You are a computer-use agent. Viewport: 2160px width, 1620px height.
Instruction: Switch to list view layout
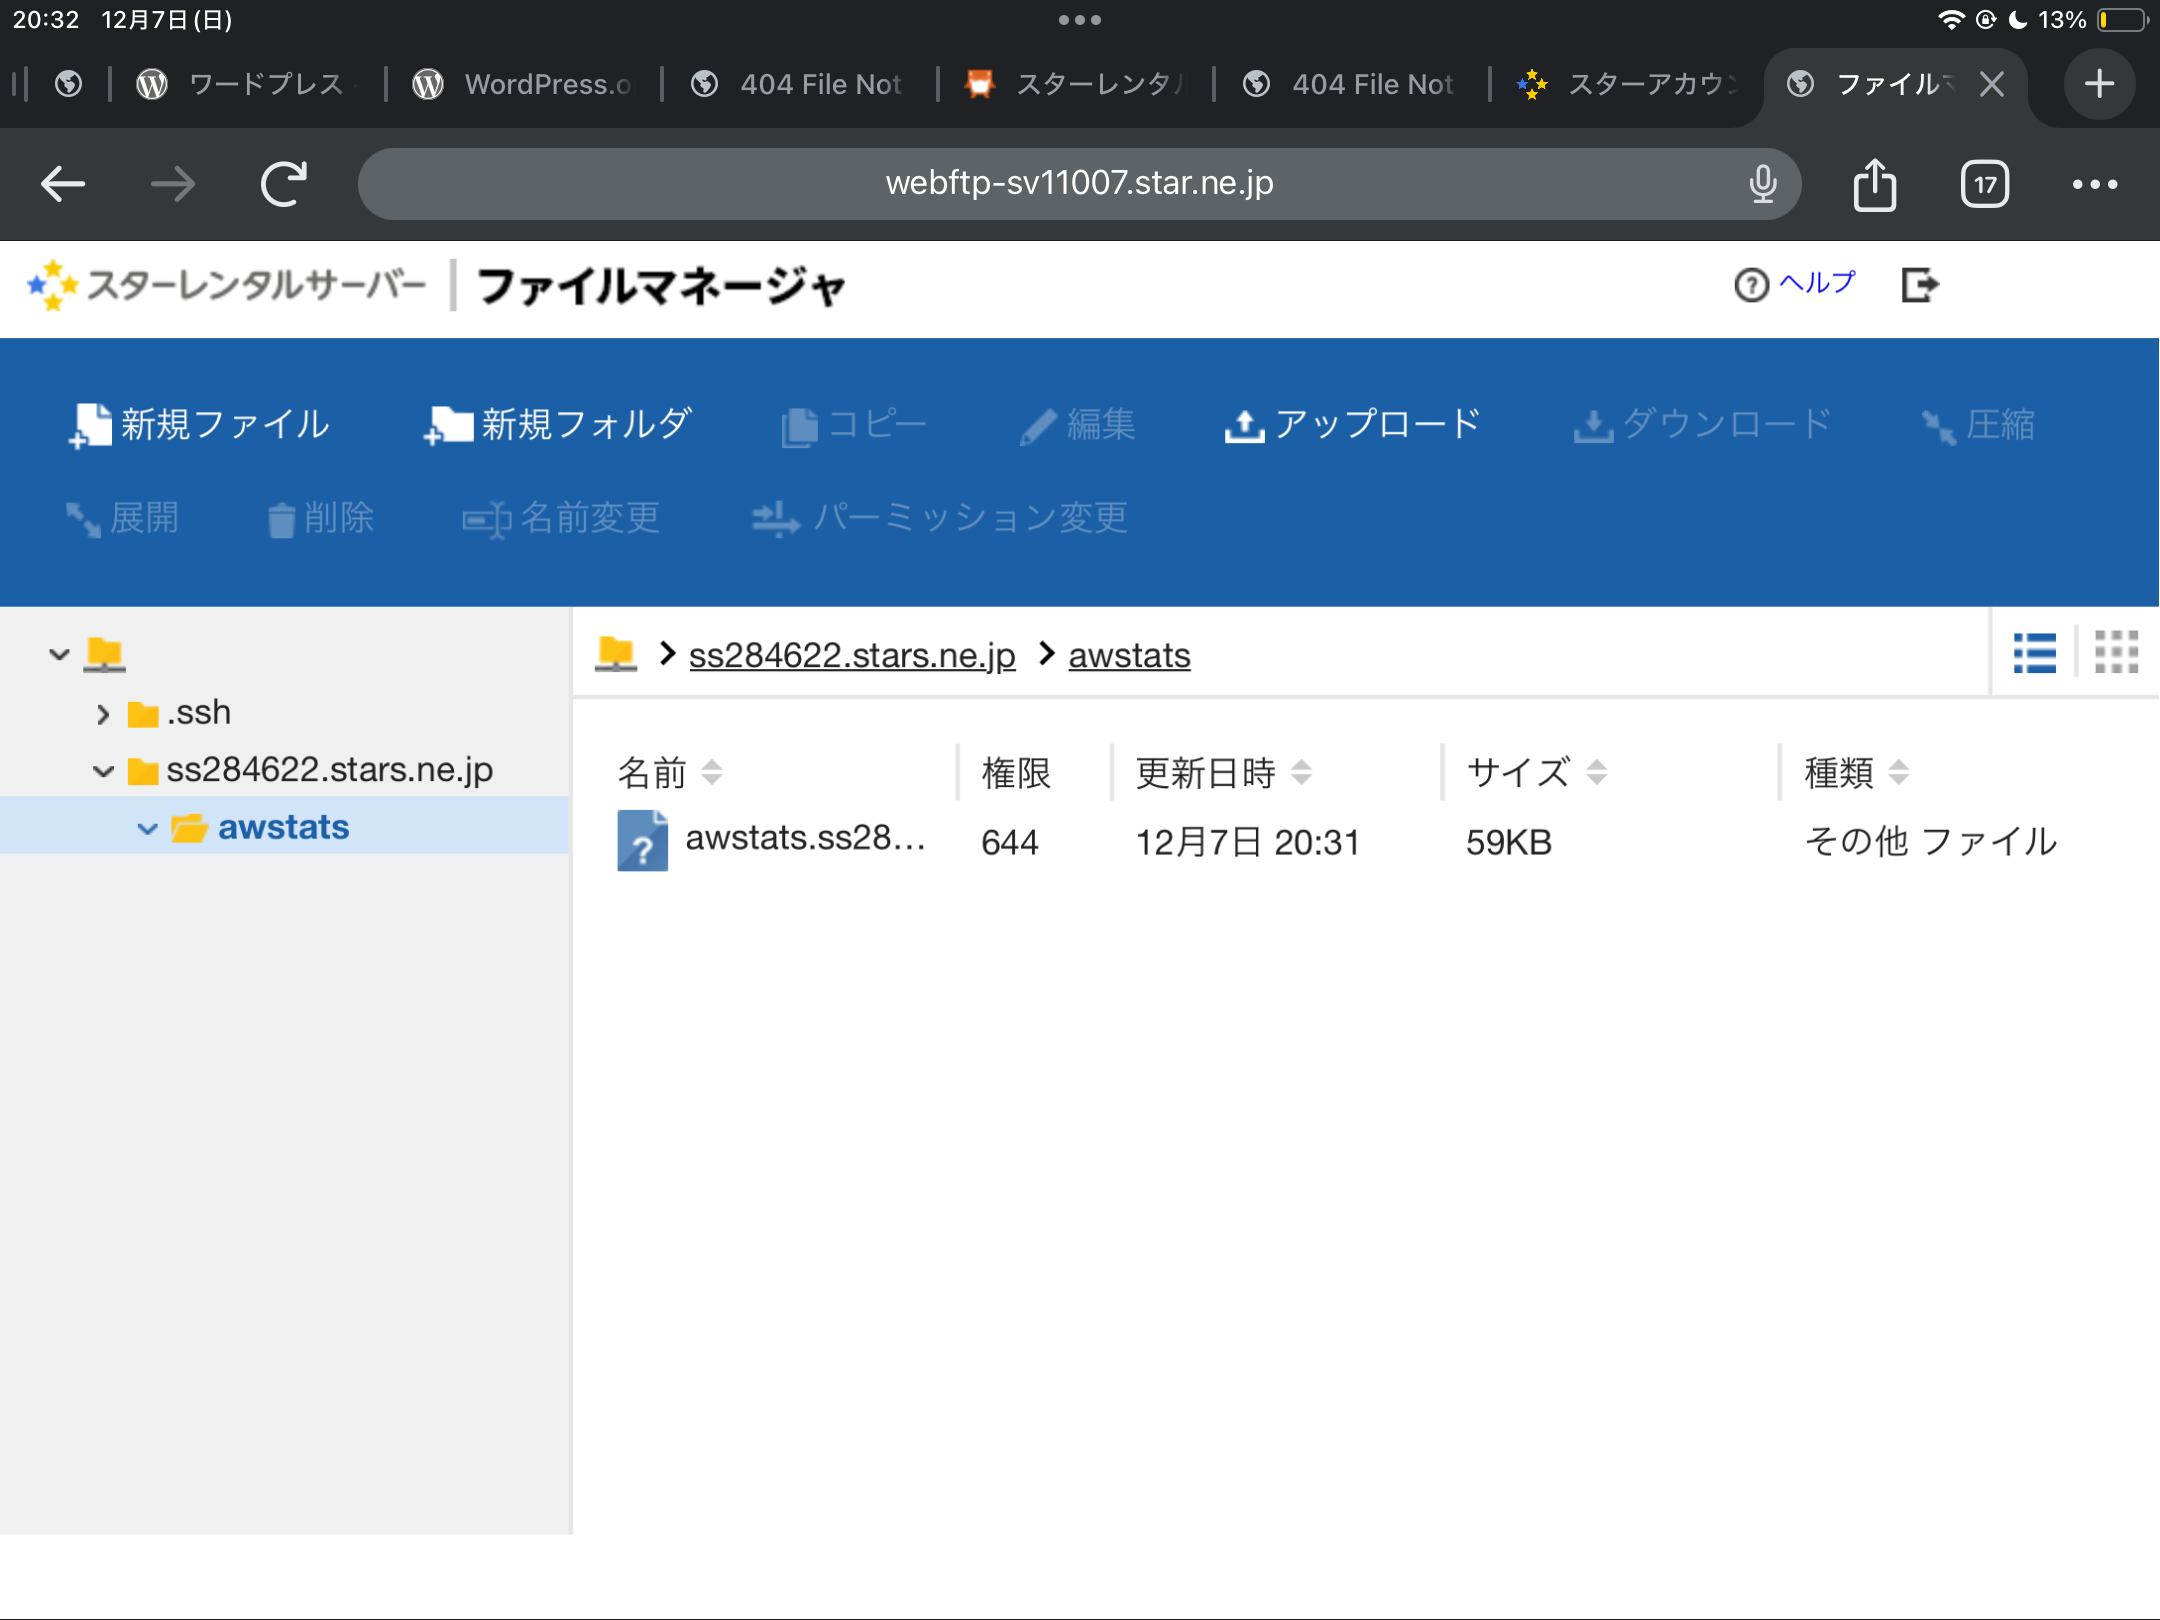(2034, 653)
